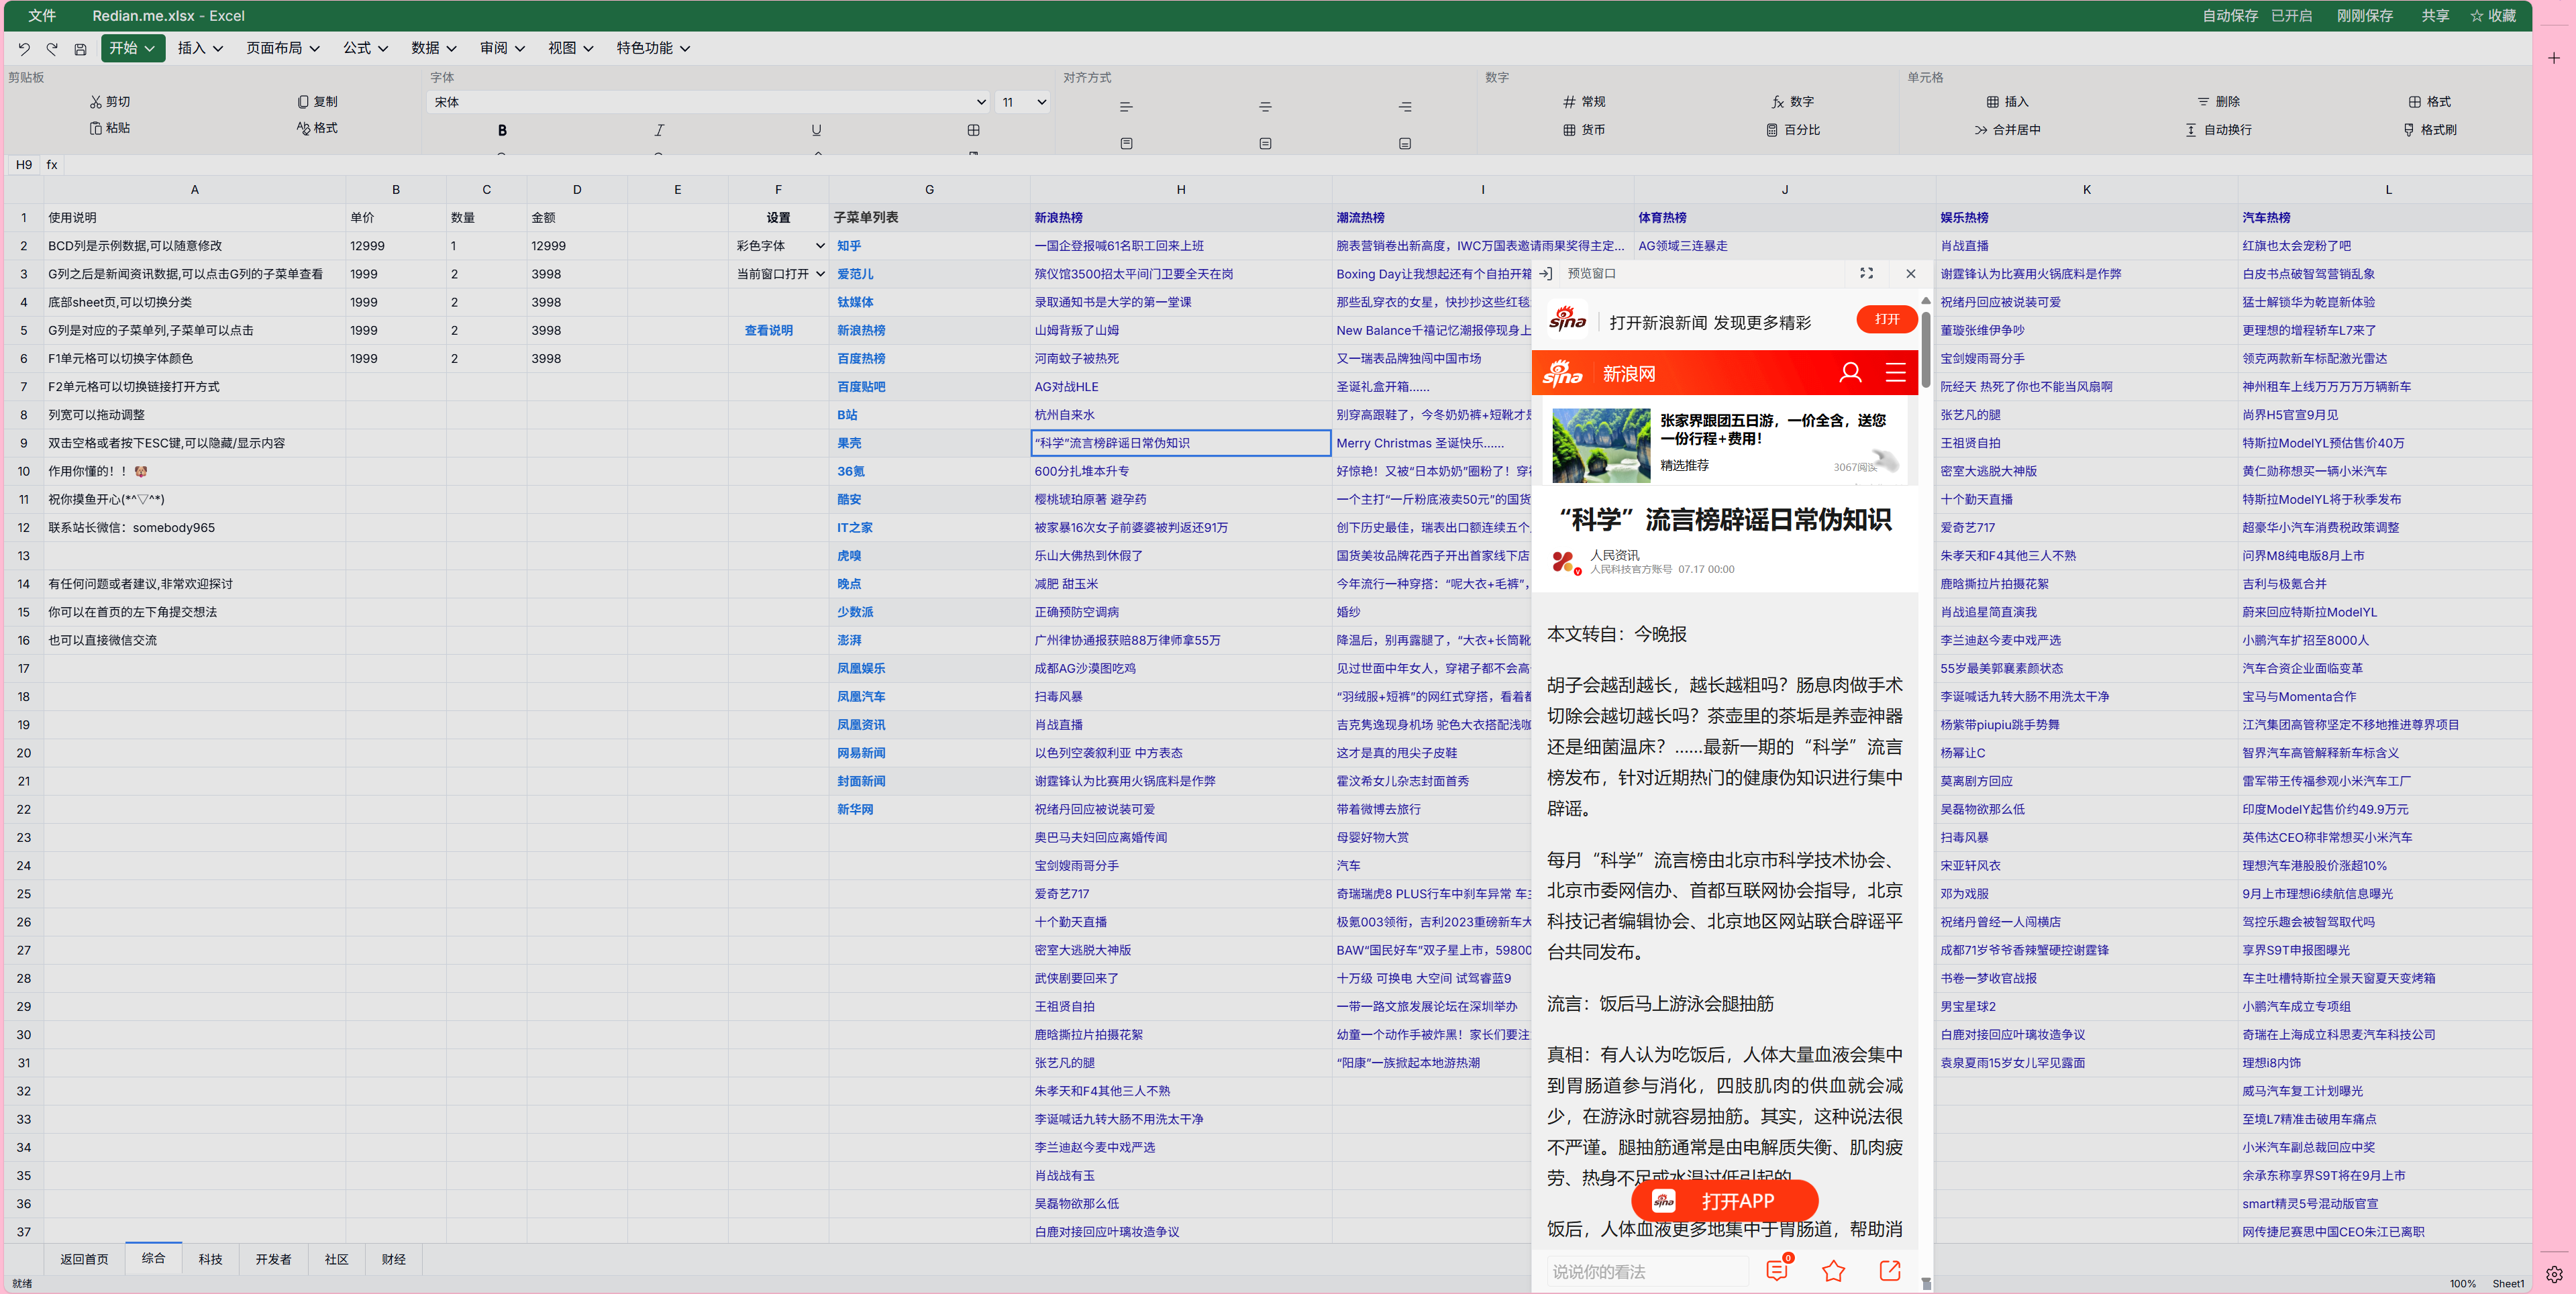This screenshot has height=1294, width=2576.
Task: Click the undo arrow icon
Action: (24, 48)
